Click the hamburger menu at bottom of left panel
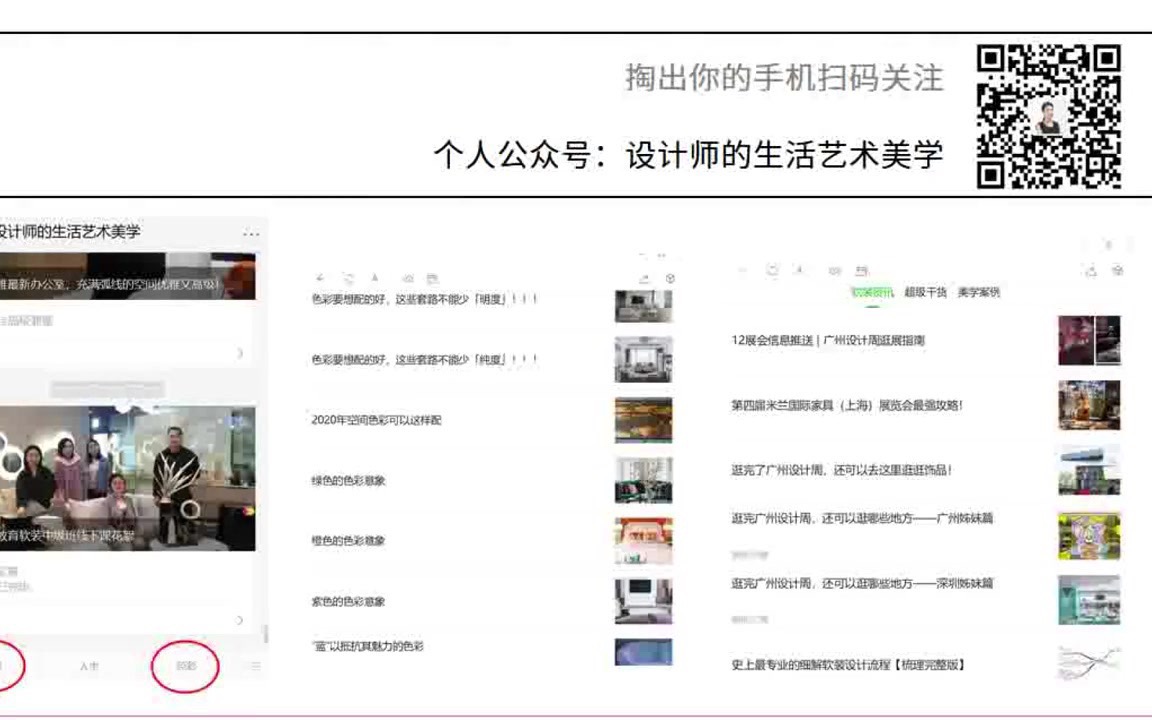Image resolution: width=1152 pixels, height=720 pixels. pos(255,665)
